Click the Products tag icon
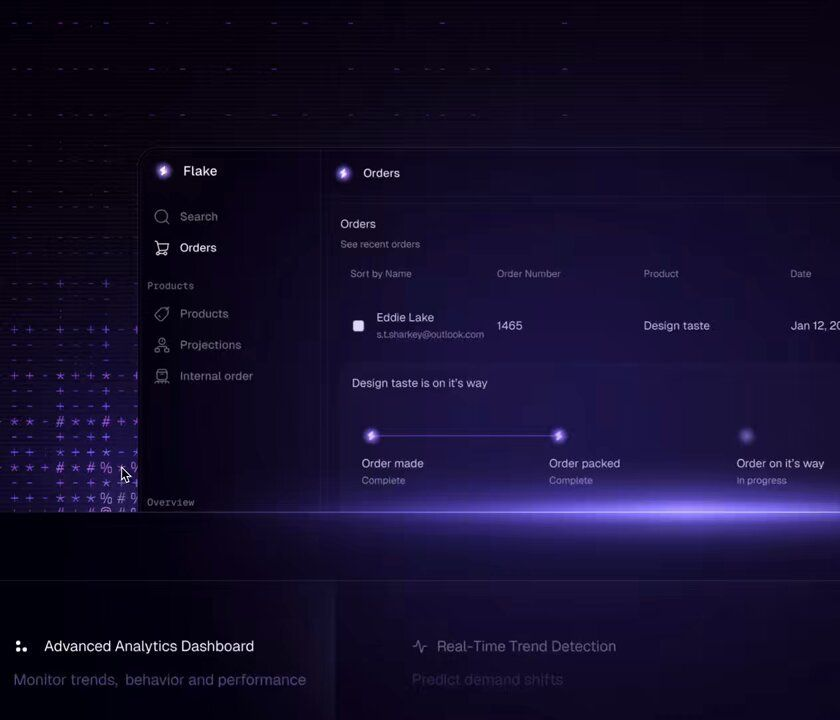Image resolution: width=840 pixels, height=720 pixels. [162, 314]
